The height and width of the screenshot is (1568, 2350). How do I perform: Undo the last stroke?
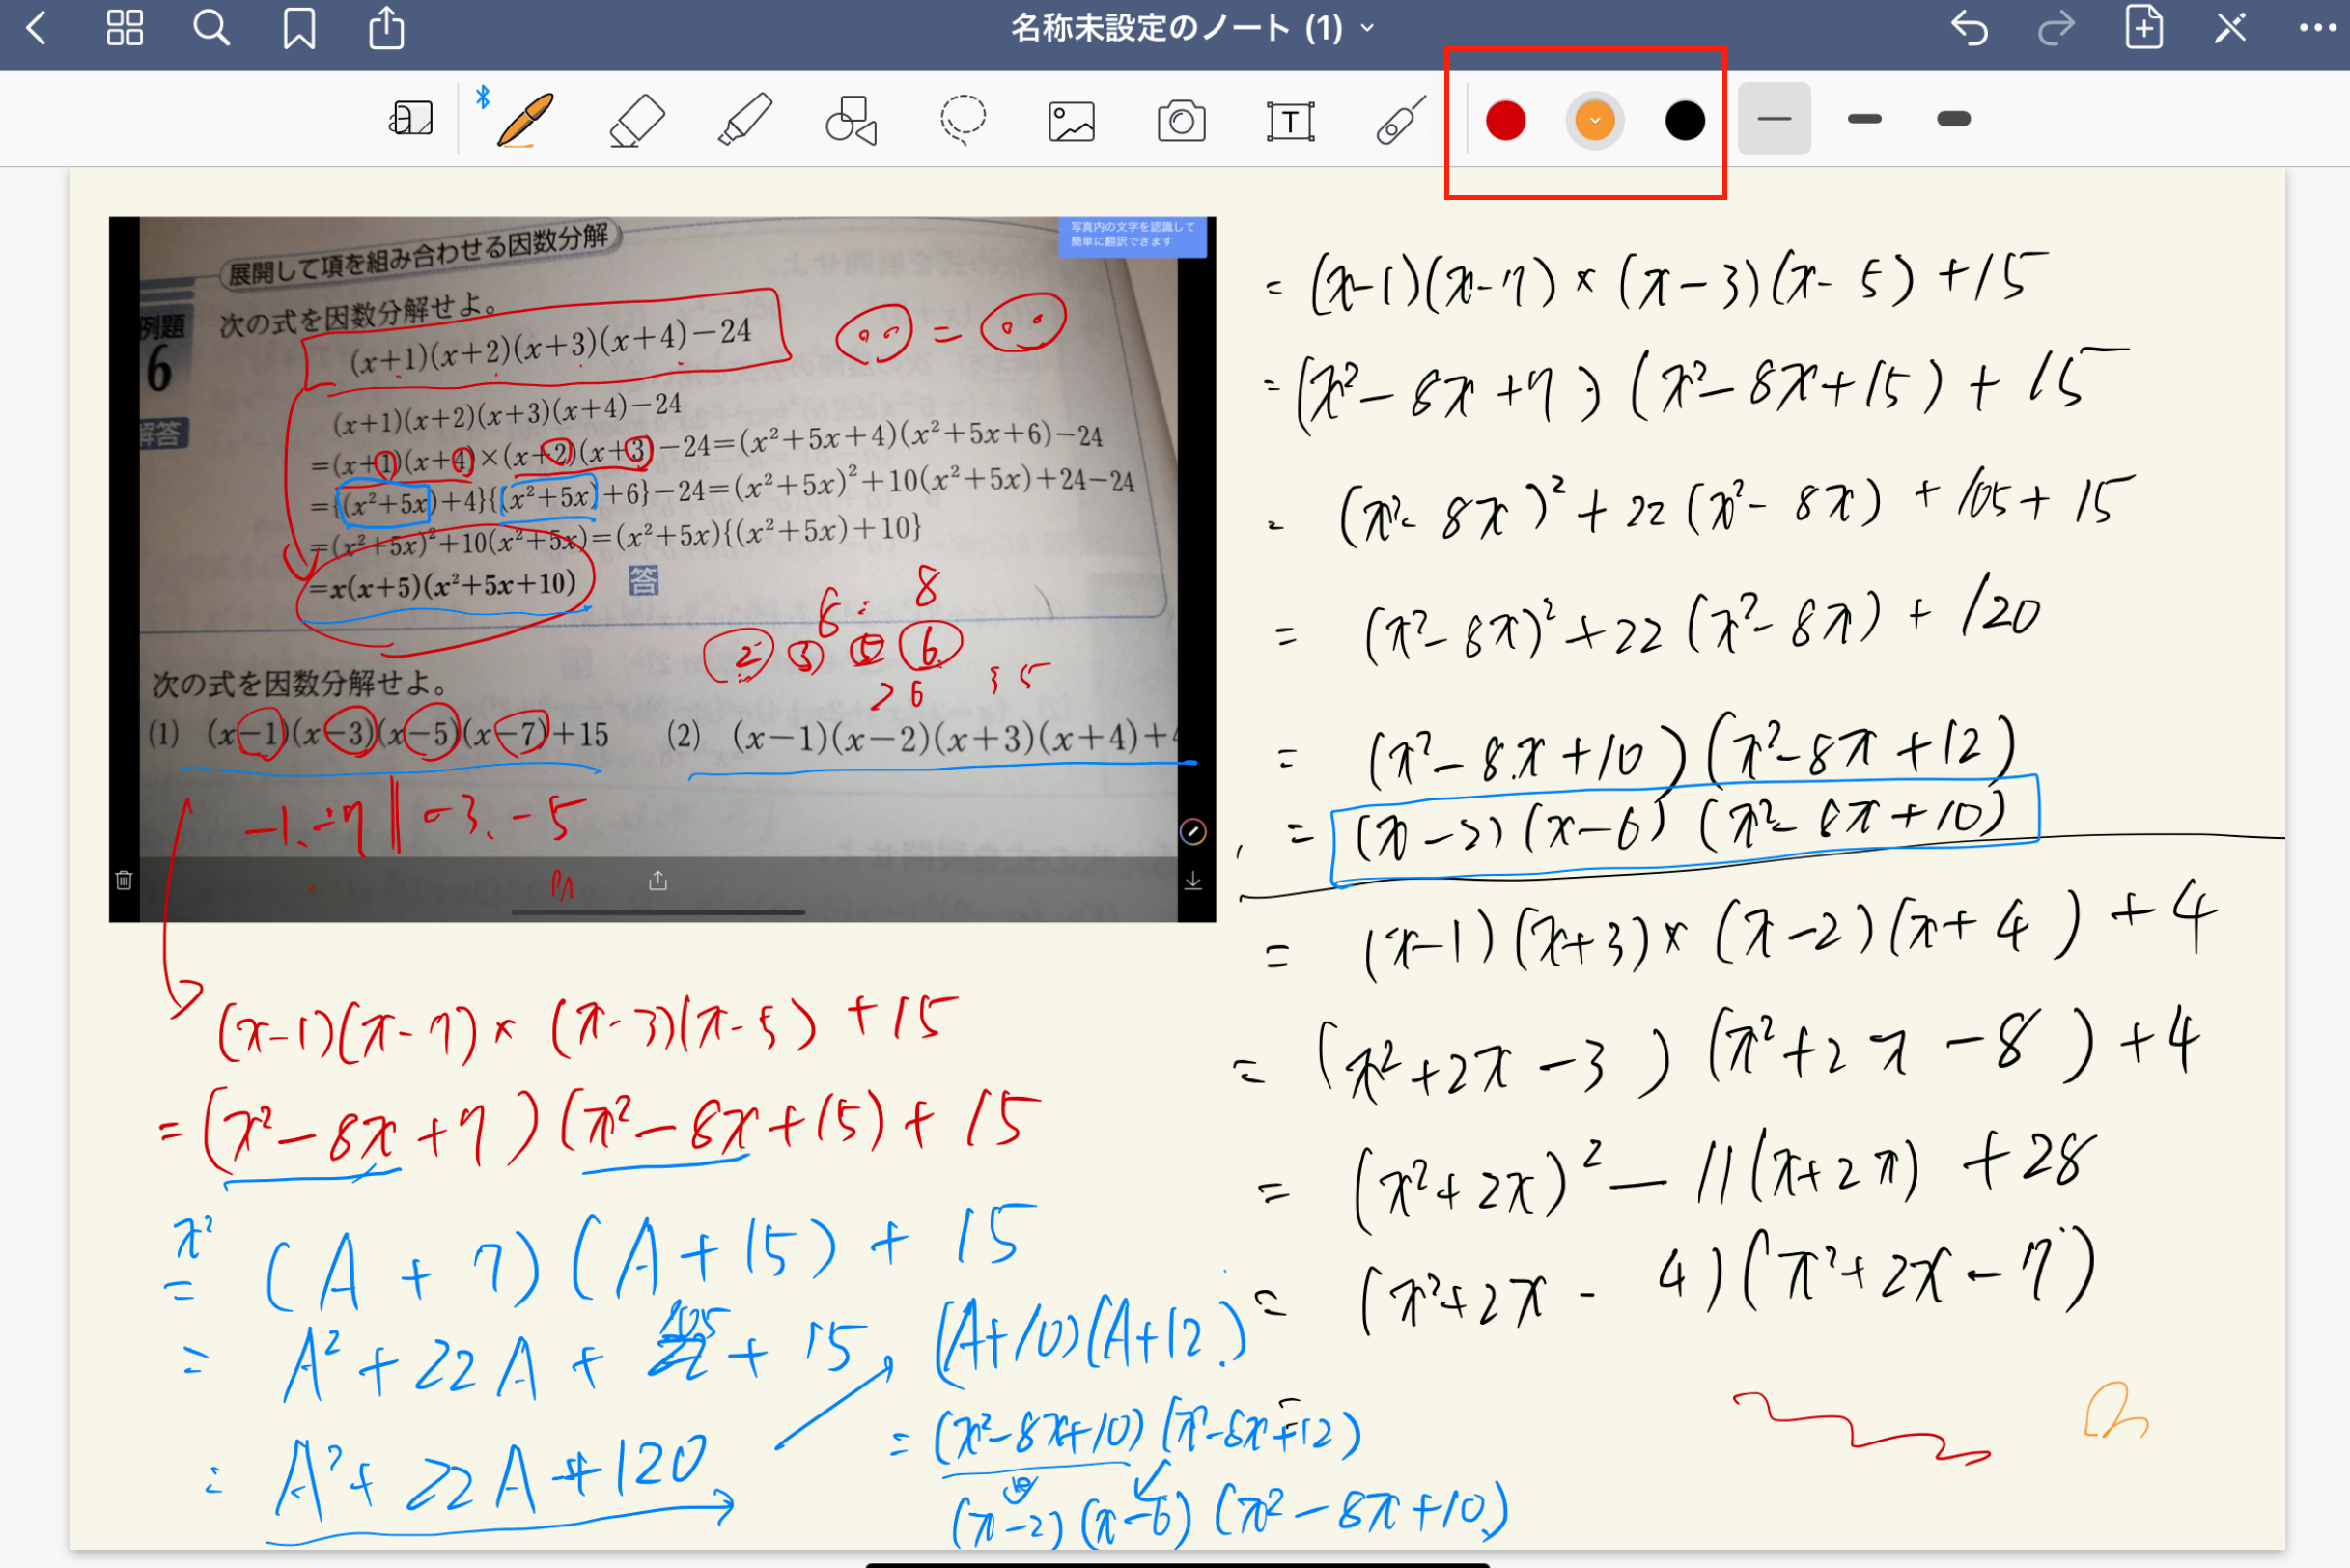pos(1969,28)
